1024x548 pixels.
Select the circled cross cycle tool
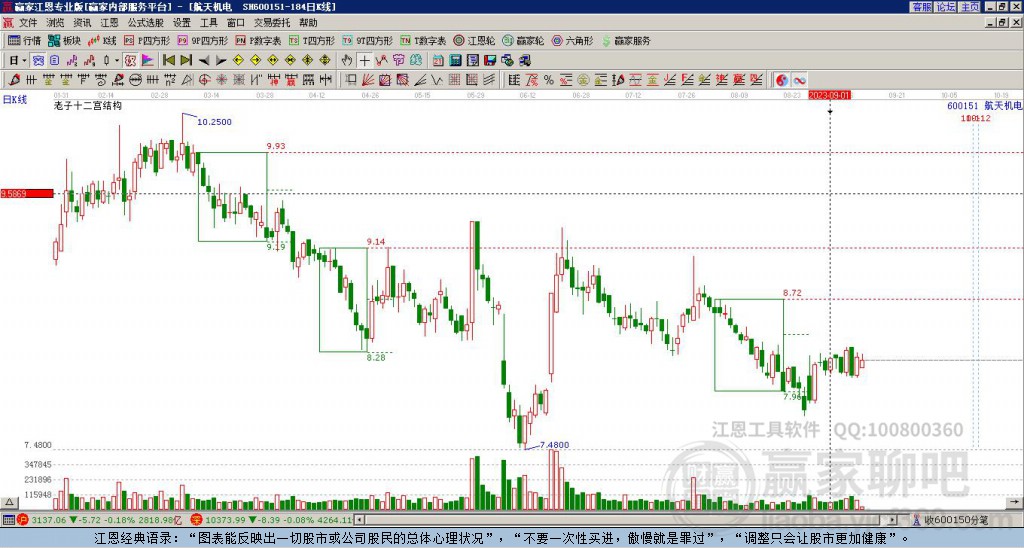204,80
